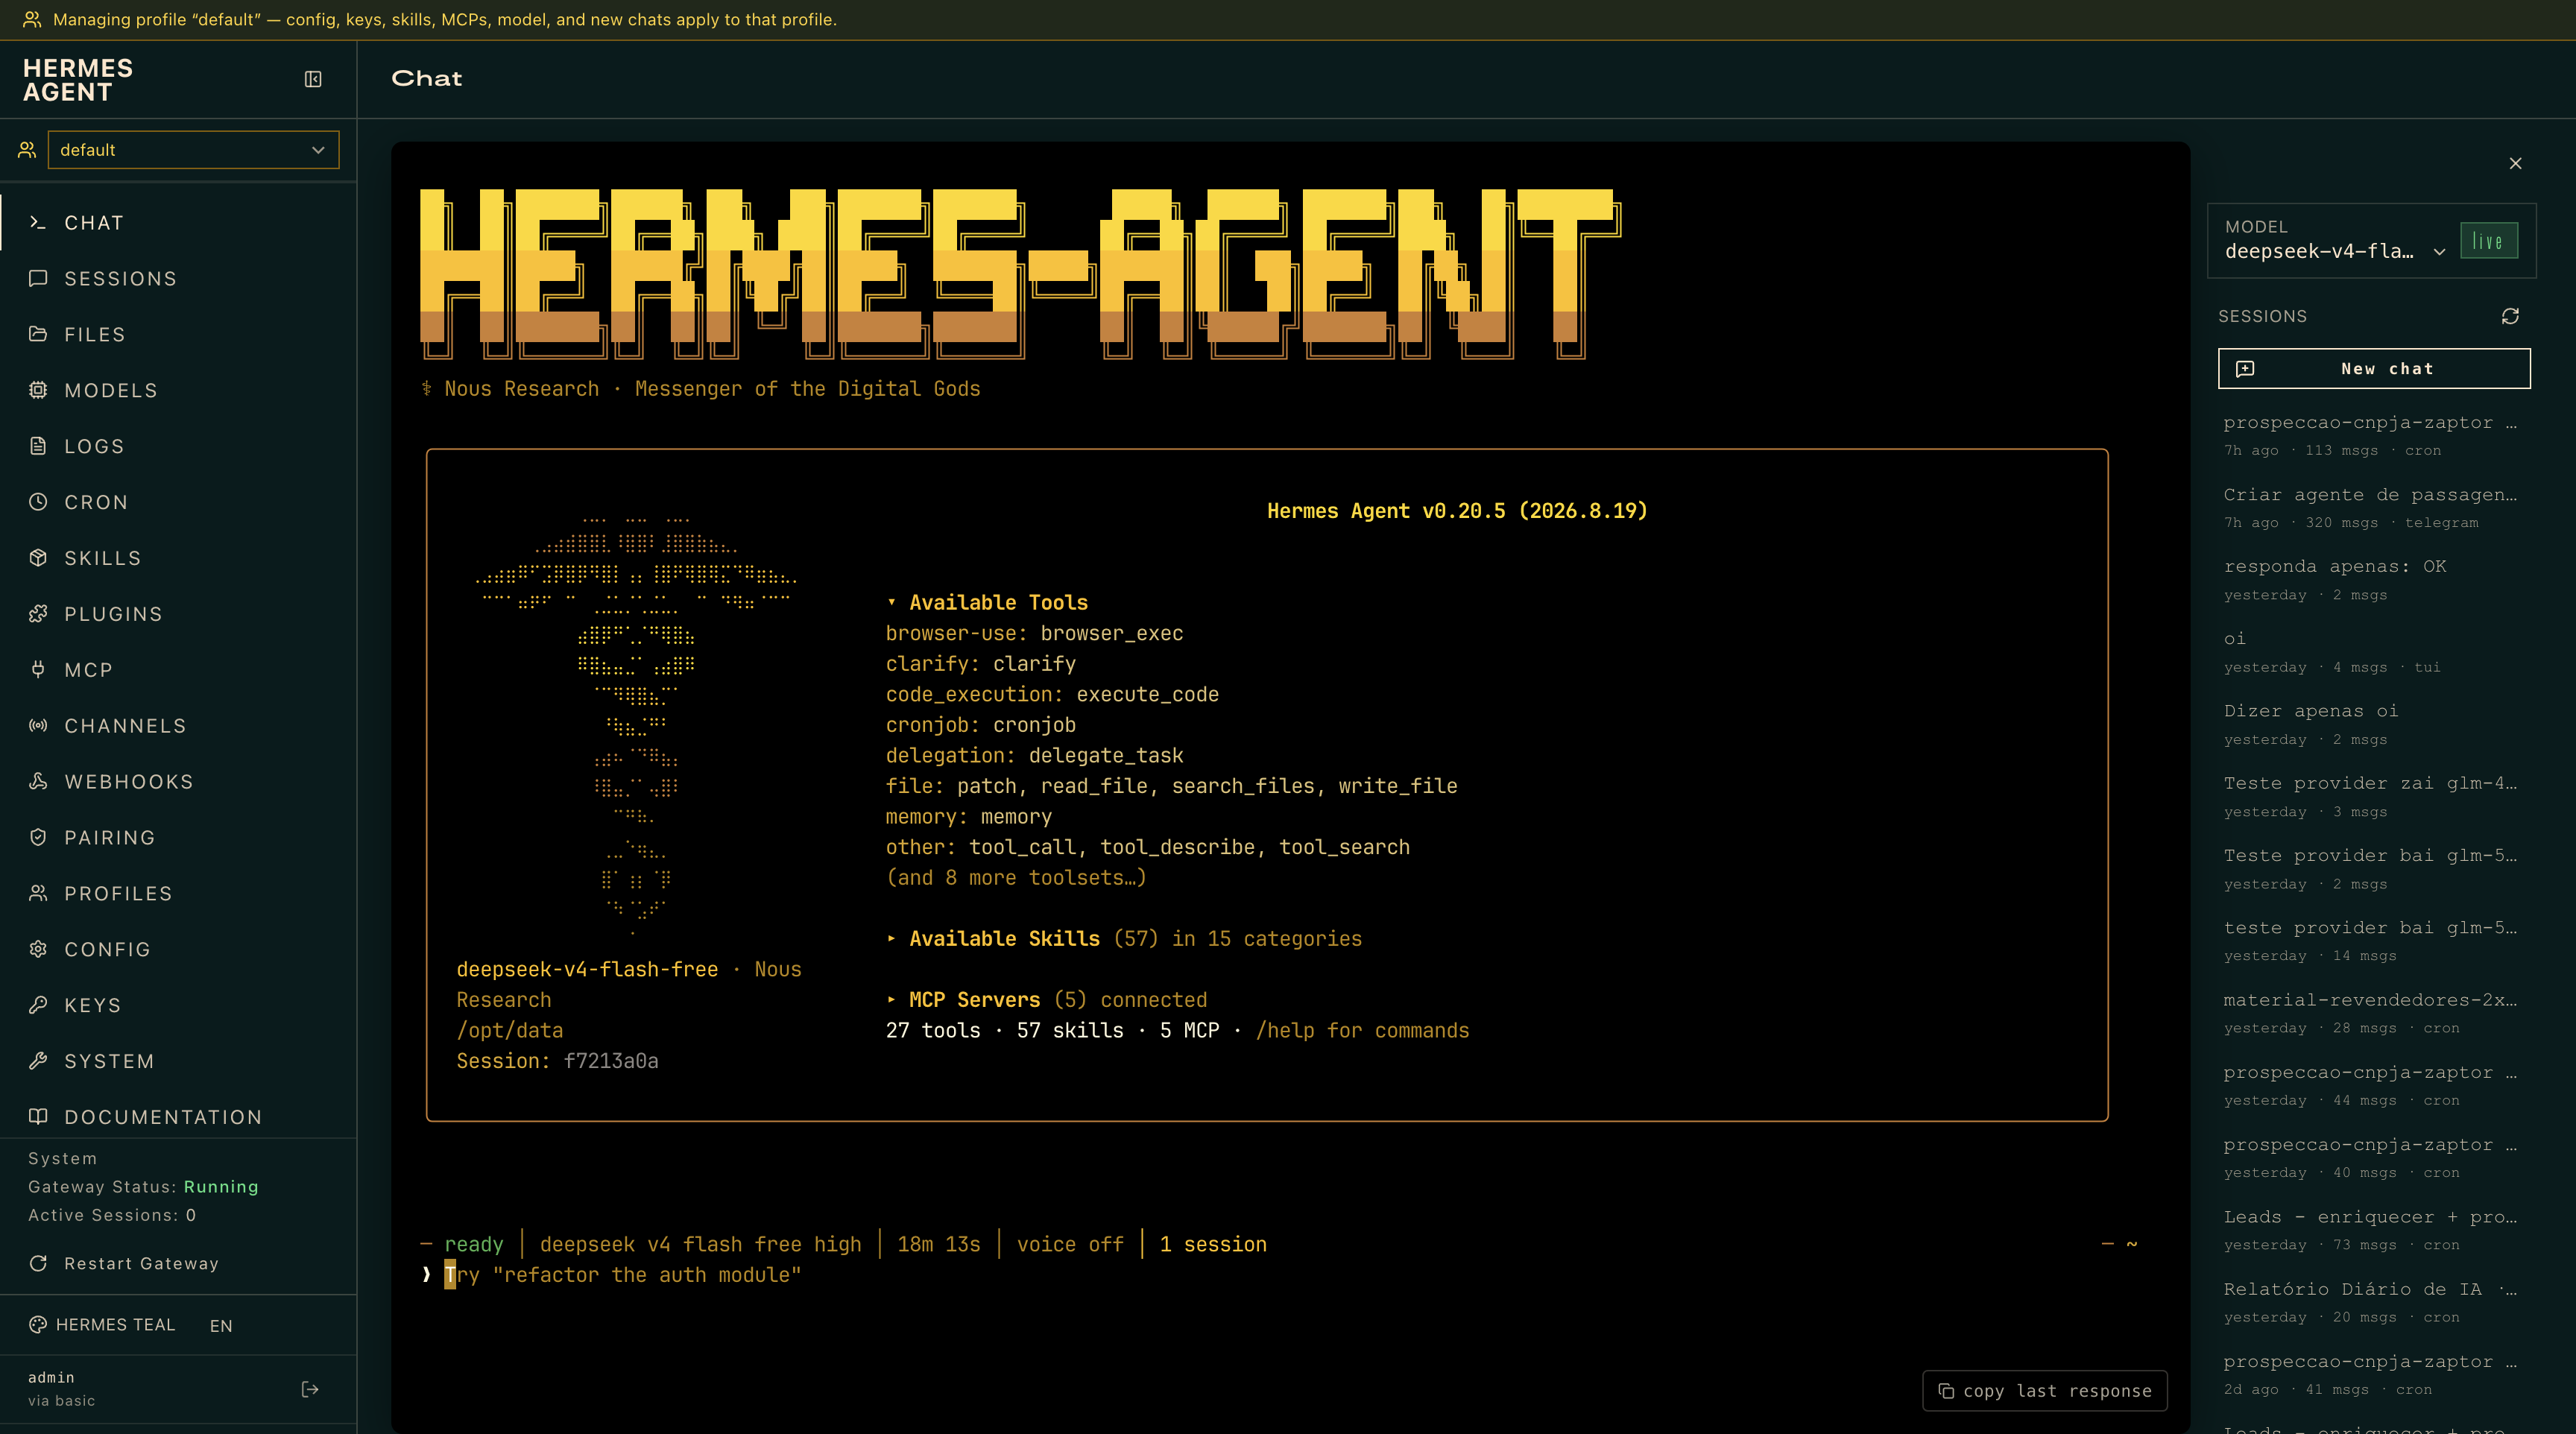Close the sessions side panel
2576x1434 pixels.
(2516, 163)
